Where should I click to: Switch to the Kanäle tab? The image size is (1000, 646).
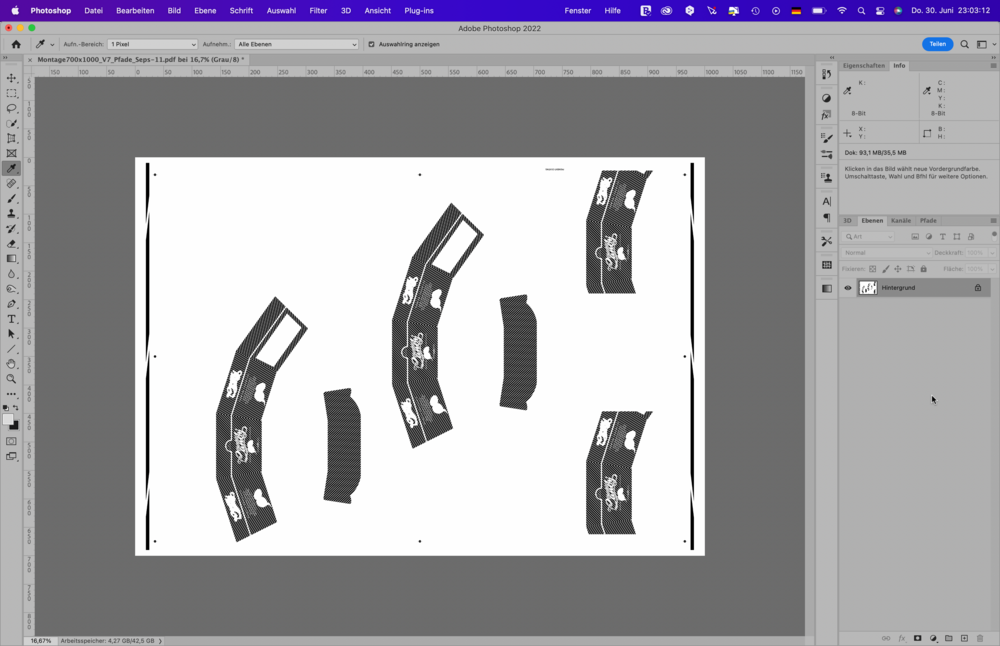(x=901, y=221)
